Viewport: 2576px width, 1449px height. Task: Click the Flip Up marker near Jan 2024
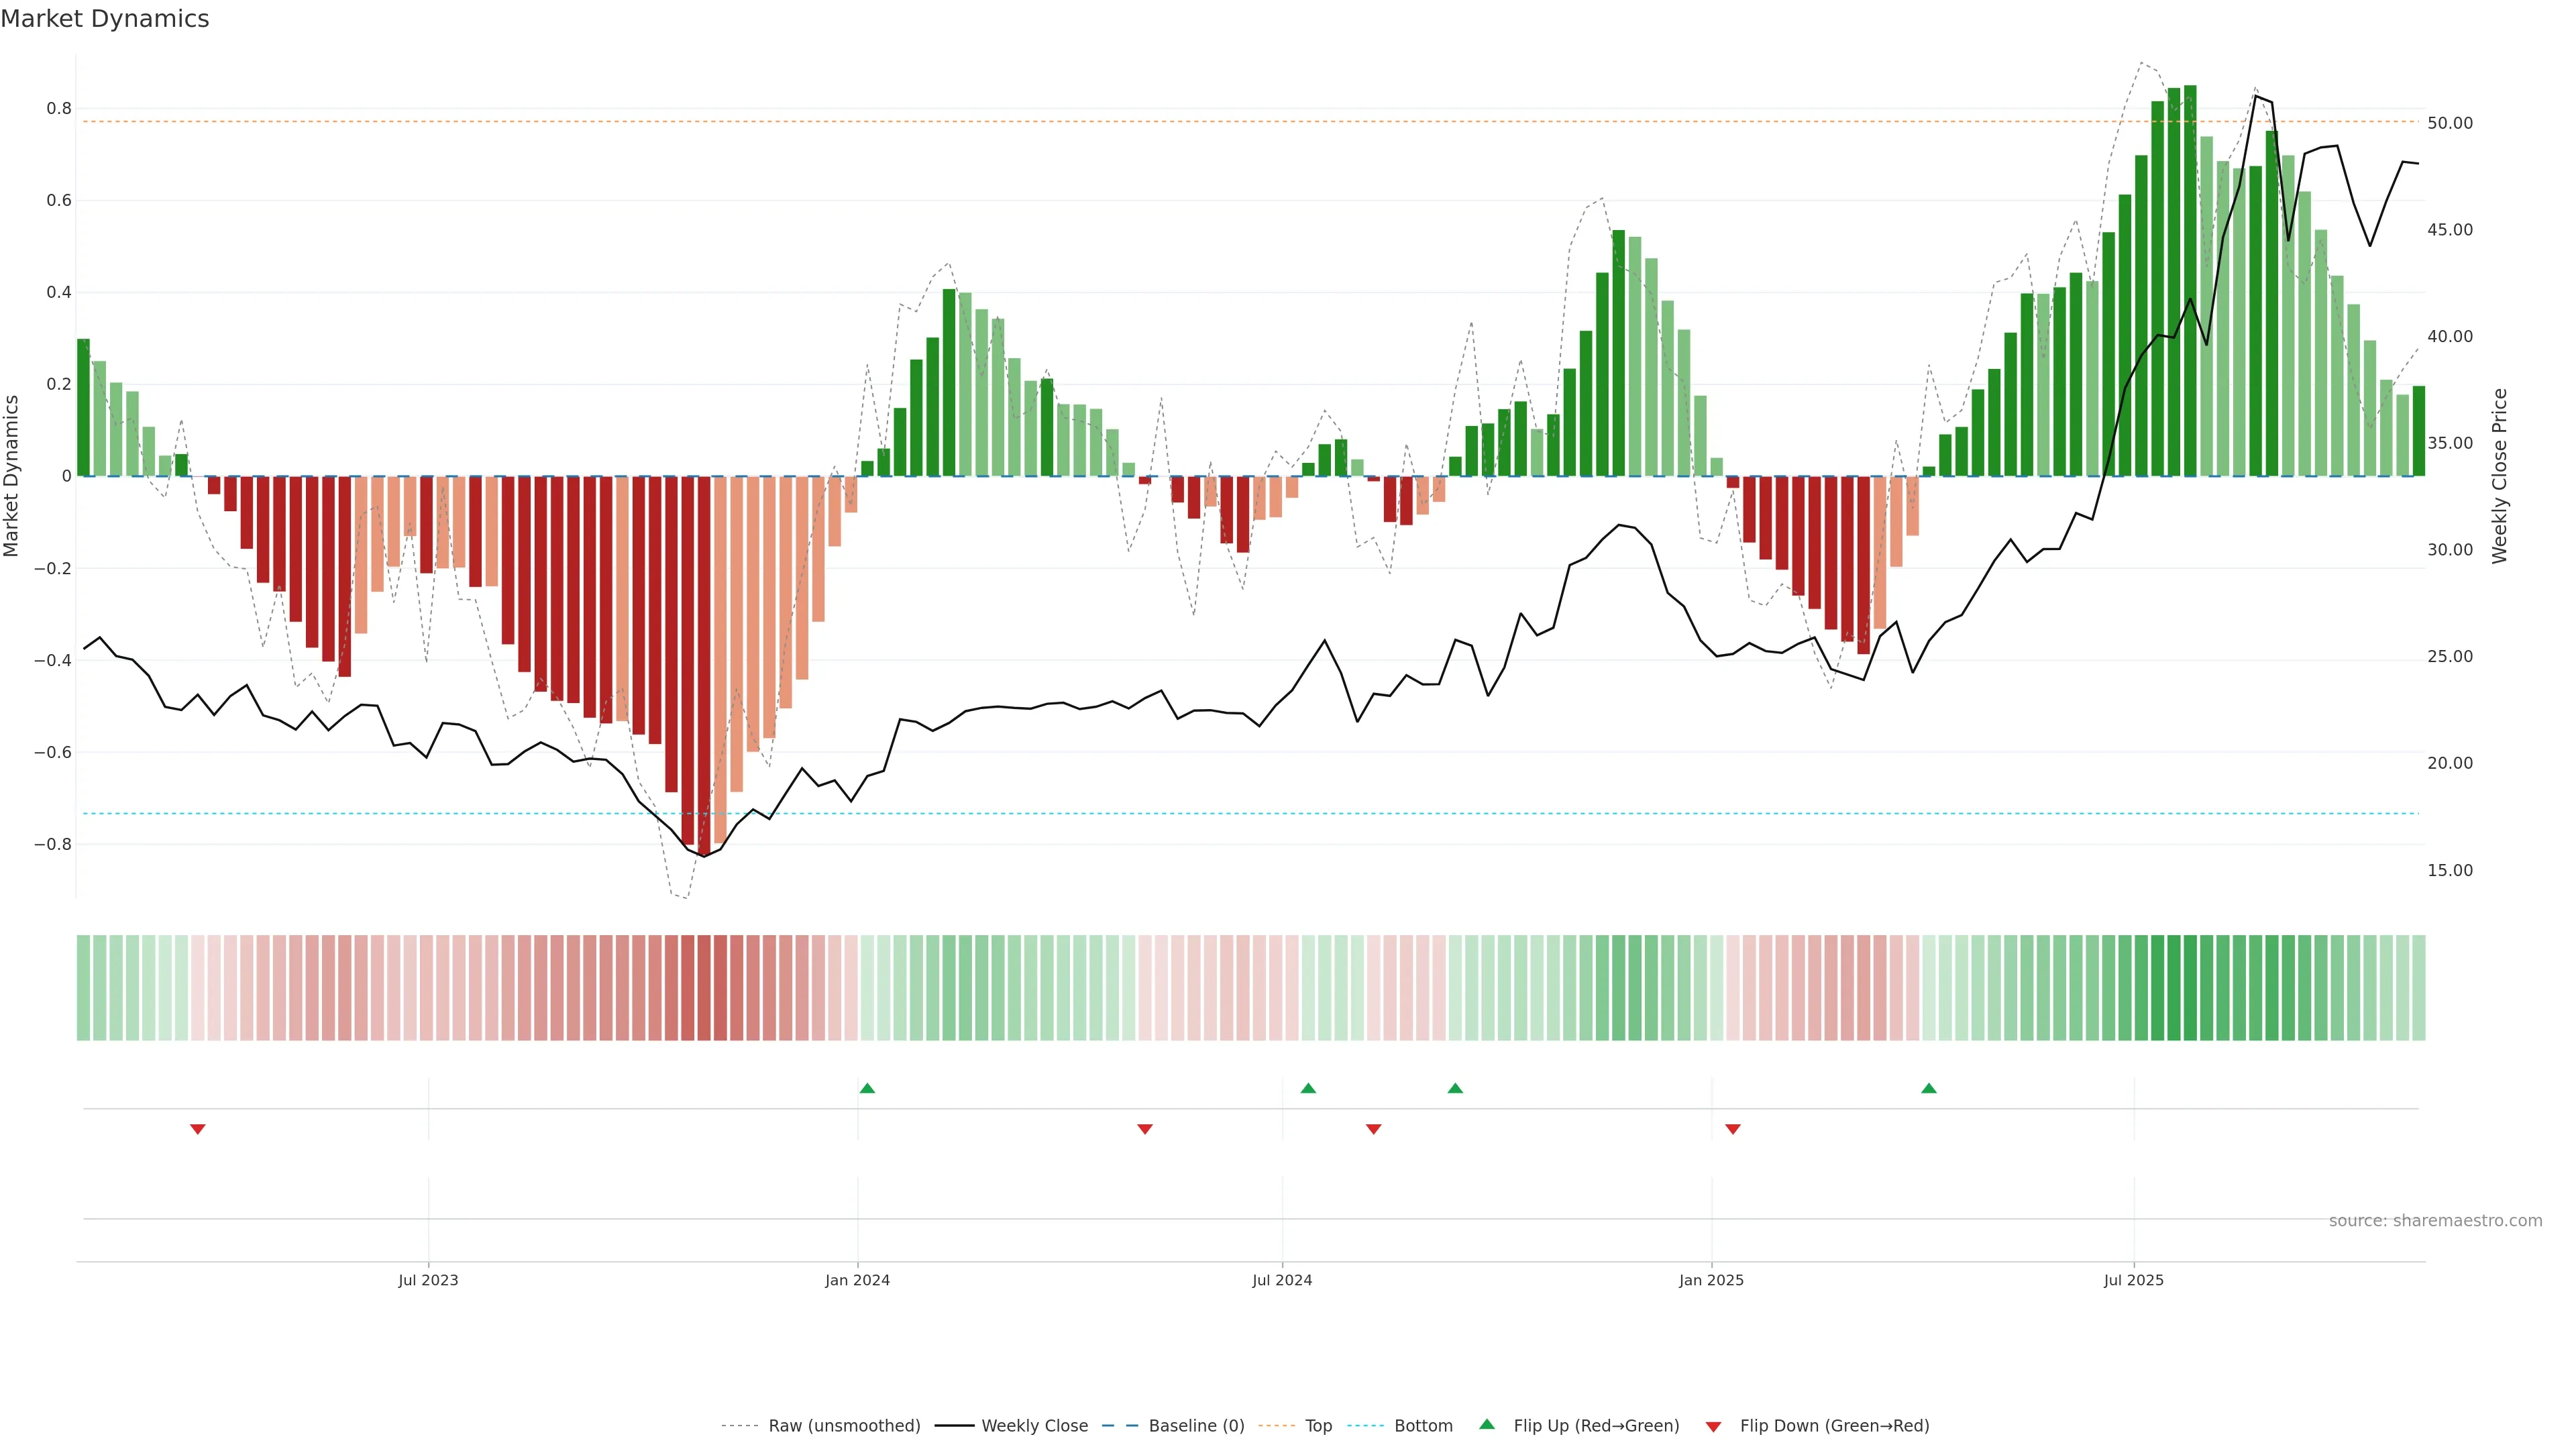867,1088
